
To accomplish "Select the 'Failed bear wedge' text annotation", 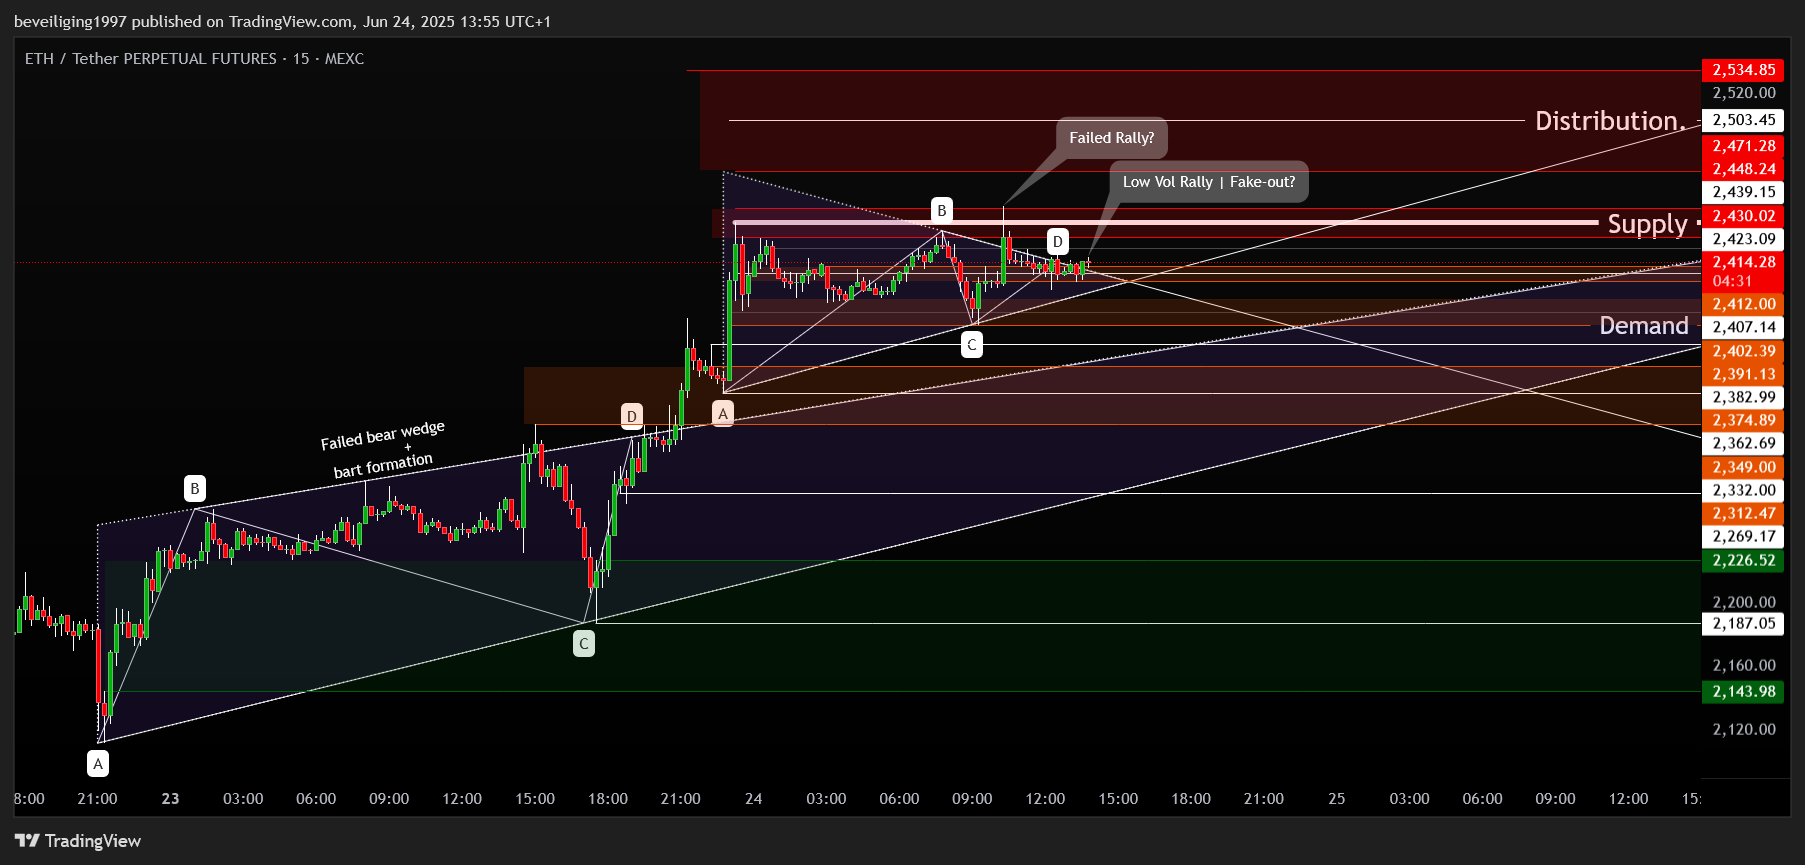I will [x=383, y=435].
